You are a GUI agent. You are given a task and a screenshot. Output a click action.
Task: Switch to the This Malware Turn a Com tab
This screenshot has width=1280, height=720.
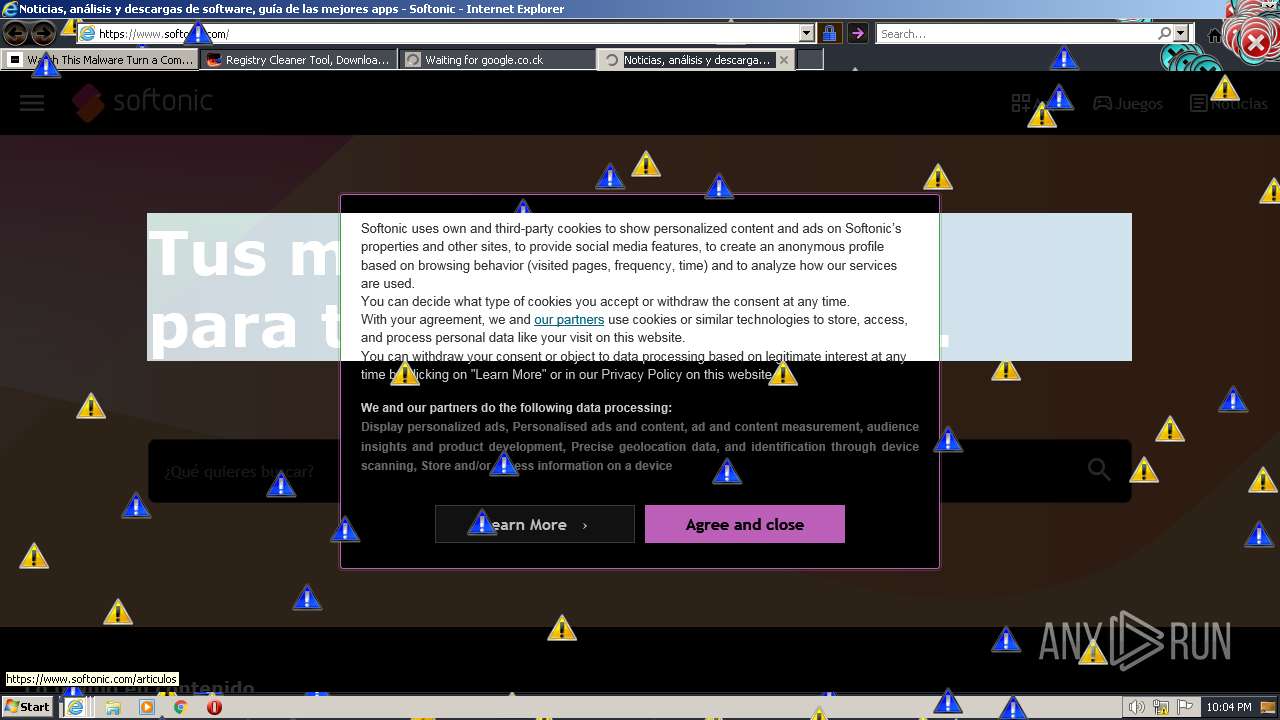pos(101,60)
